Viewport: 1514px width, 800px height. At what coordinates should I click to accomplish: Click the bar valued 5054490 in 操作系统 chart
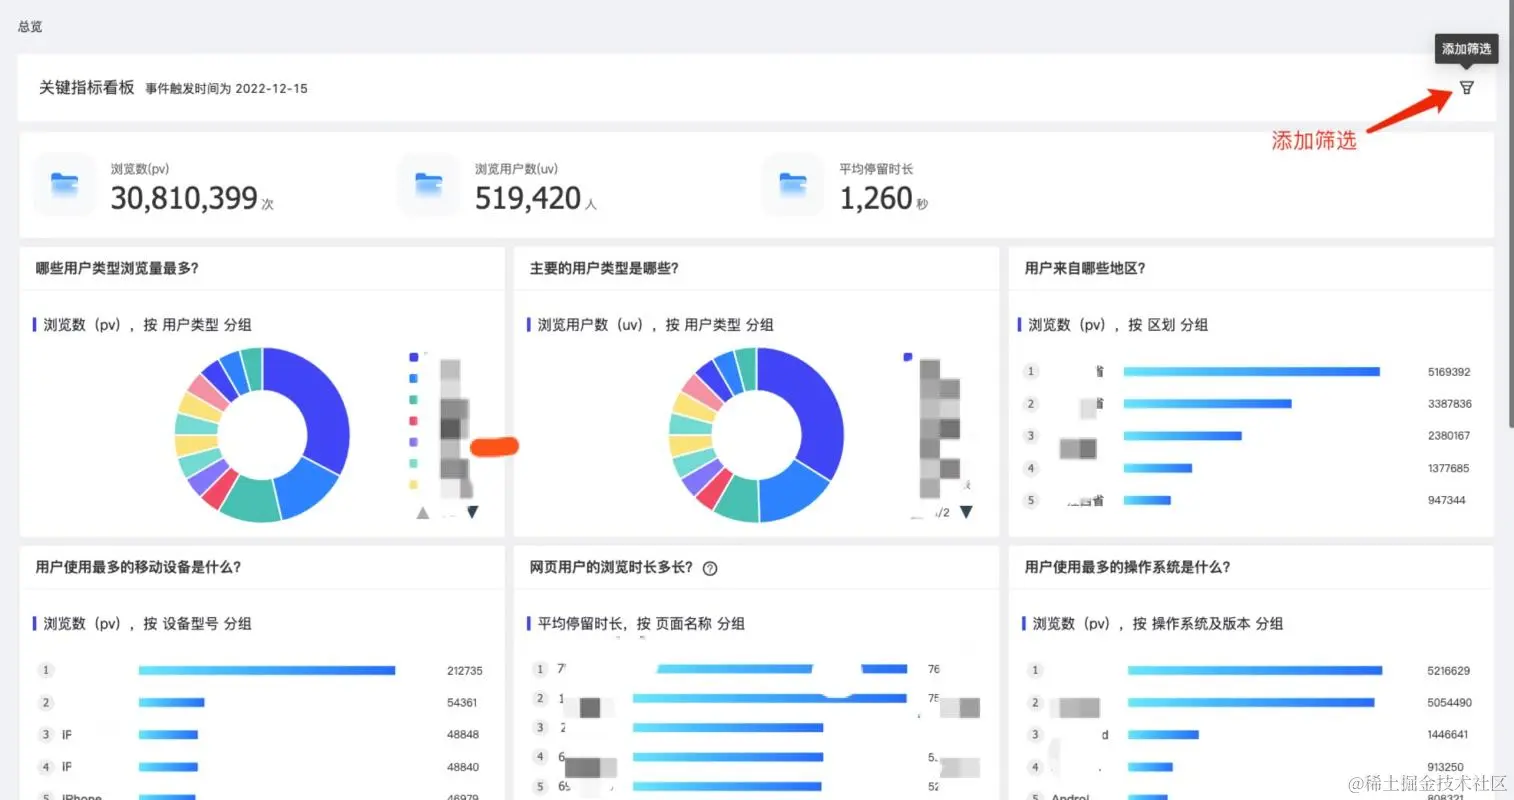coord(1251,703)
